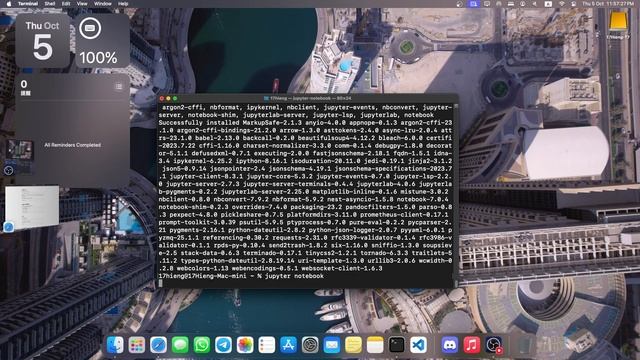
Task: Click the 100% battery widget
Action: (102, 41)
